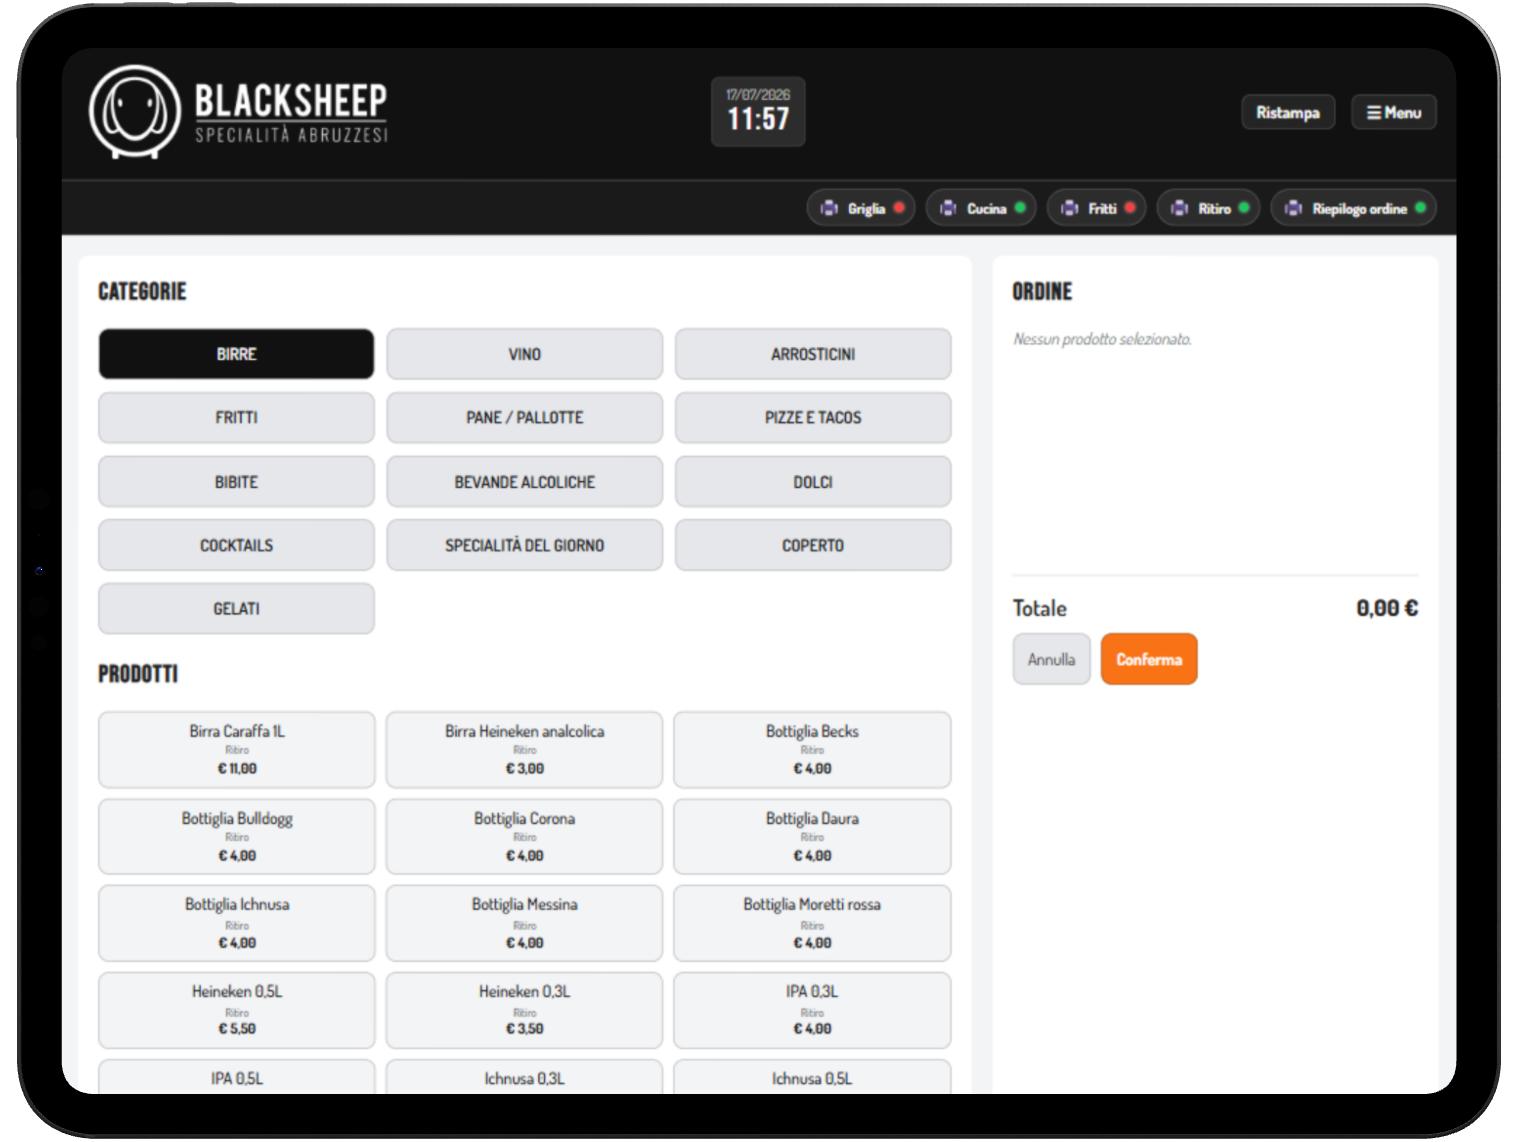Open the Cucina printer status chip
The height and width of the screenshot is (1142, 1518).
(x=981, y=208)
